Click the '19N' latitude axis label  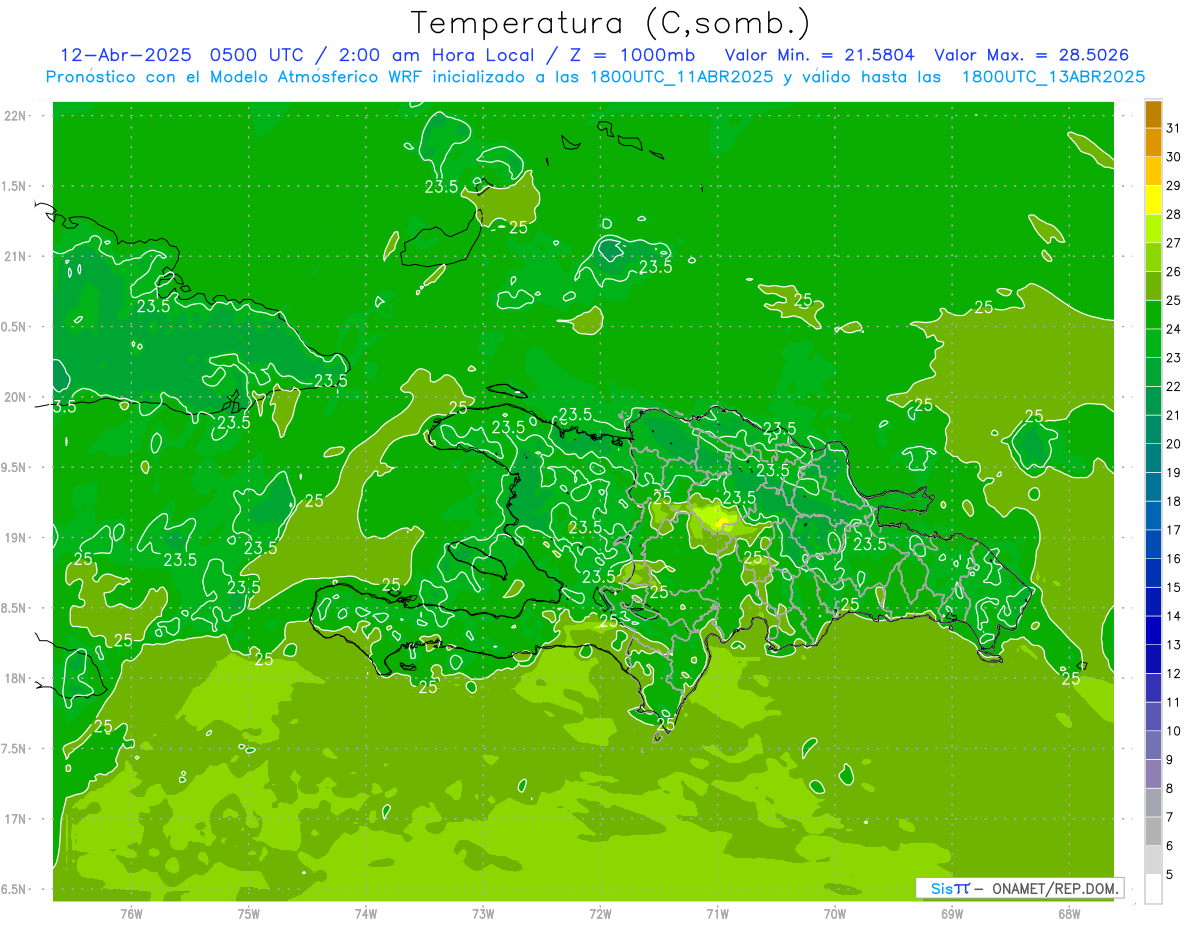pyautogui.click(x=17, y=538)
